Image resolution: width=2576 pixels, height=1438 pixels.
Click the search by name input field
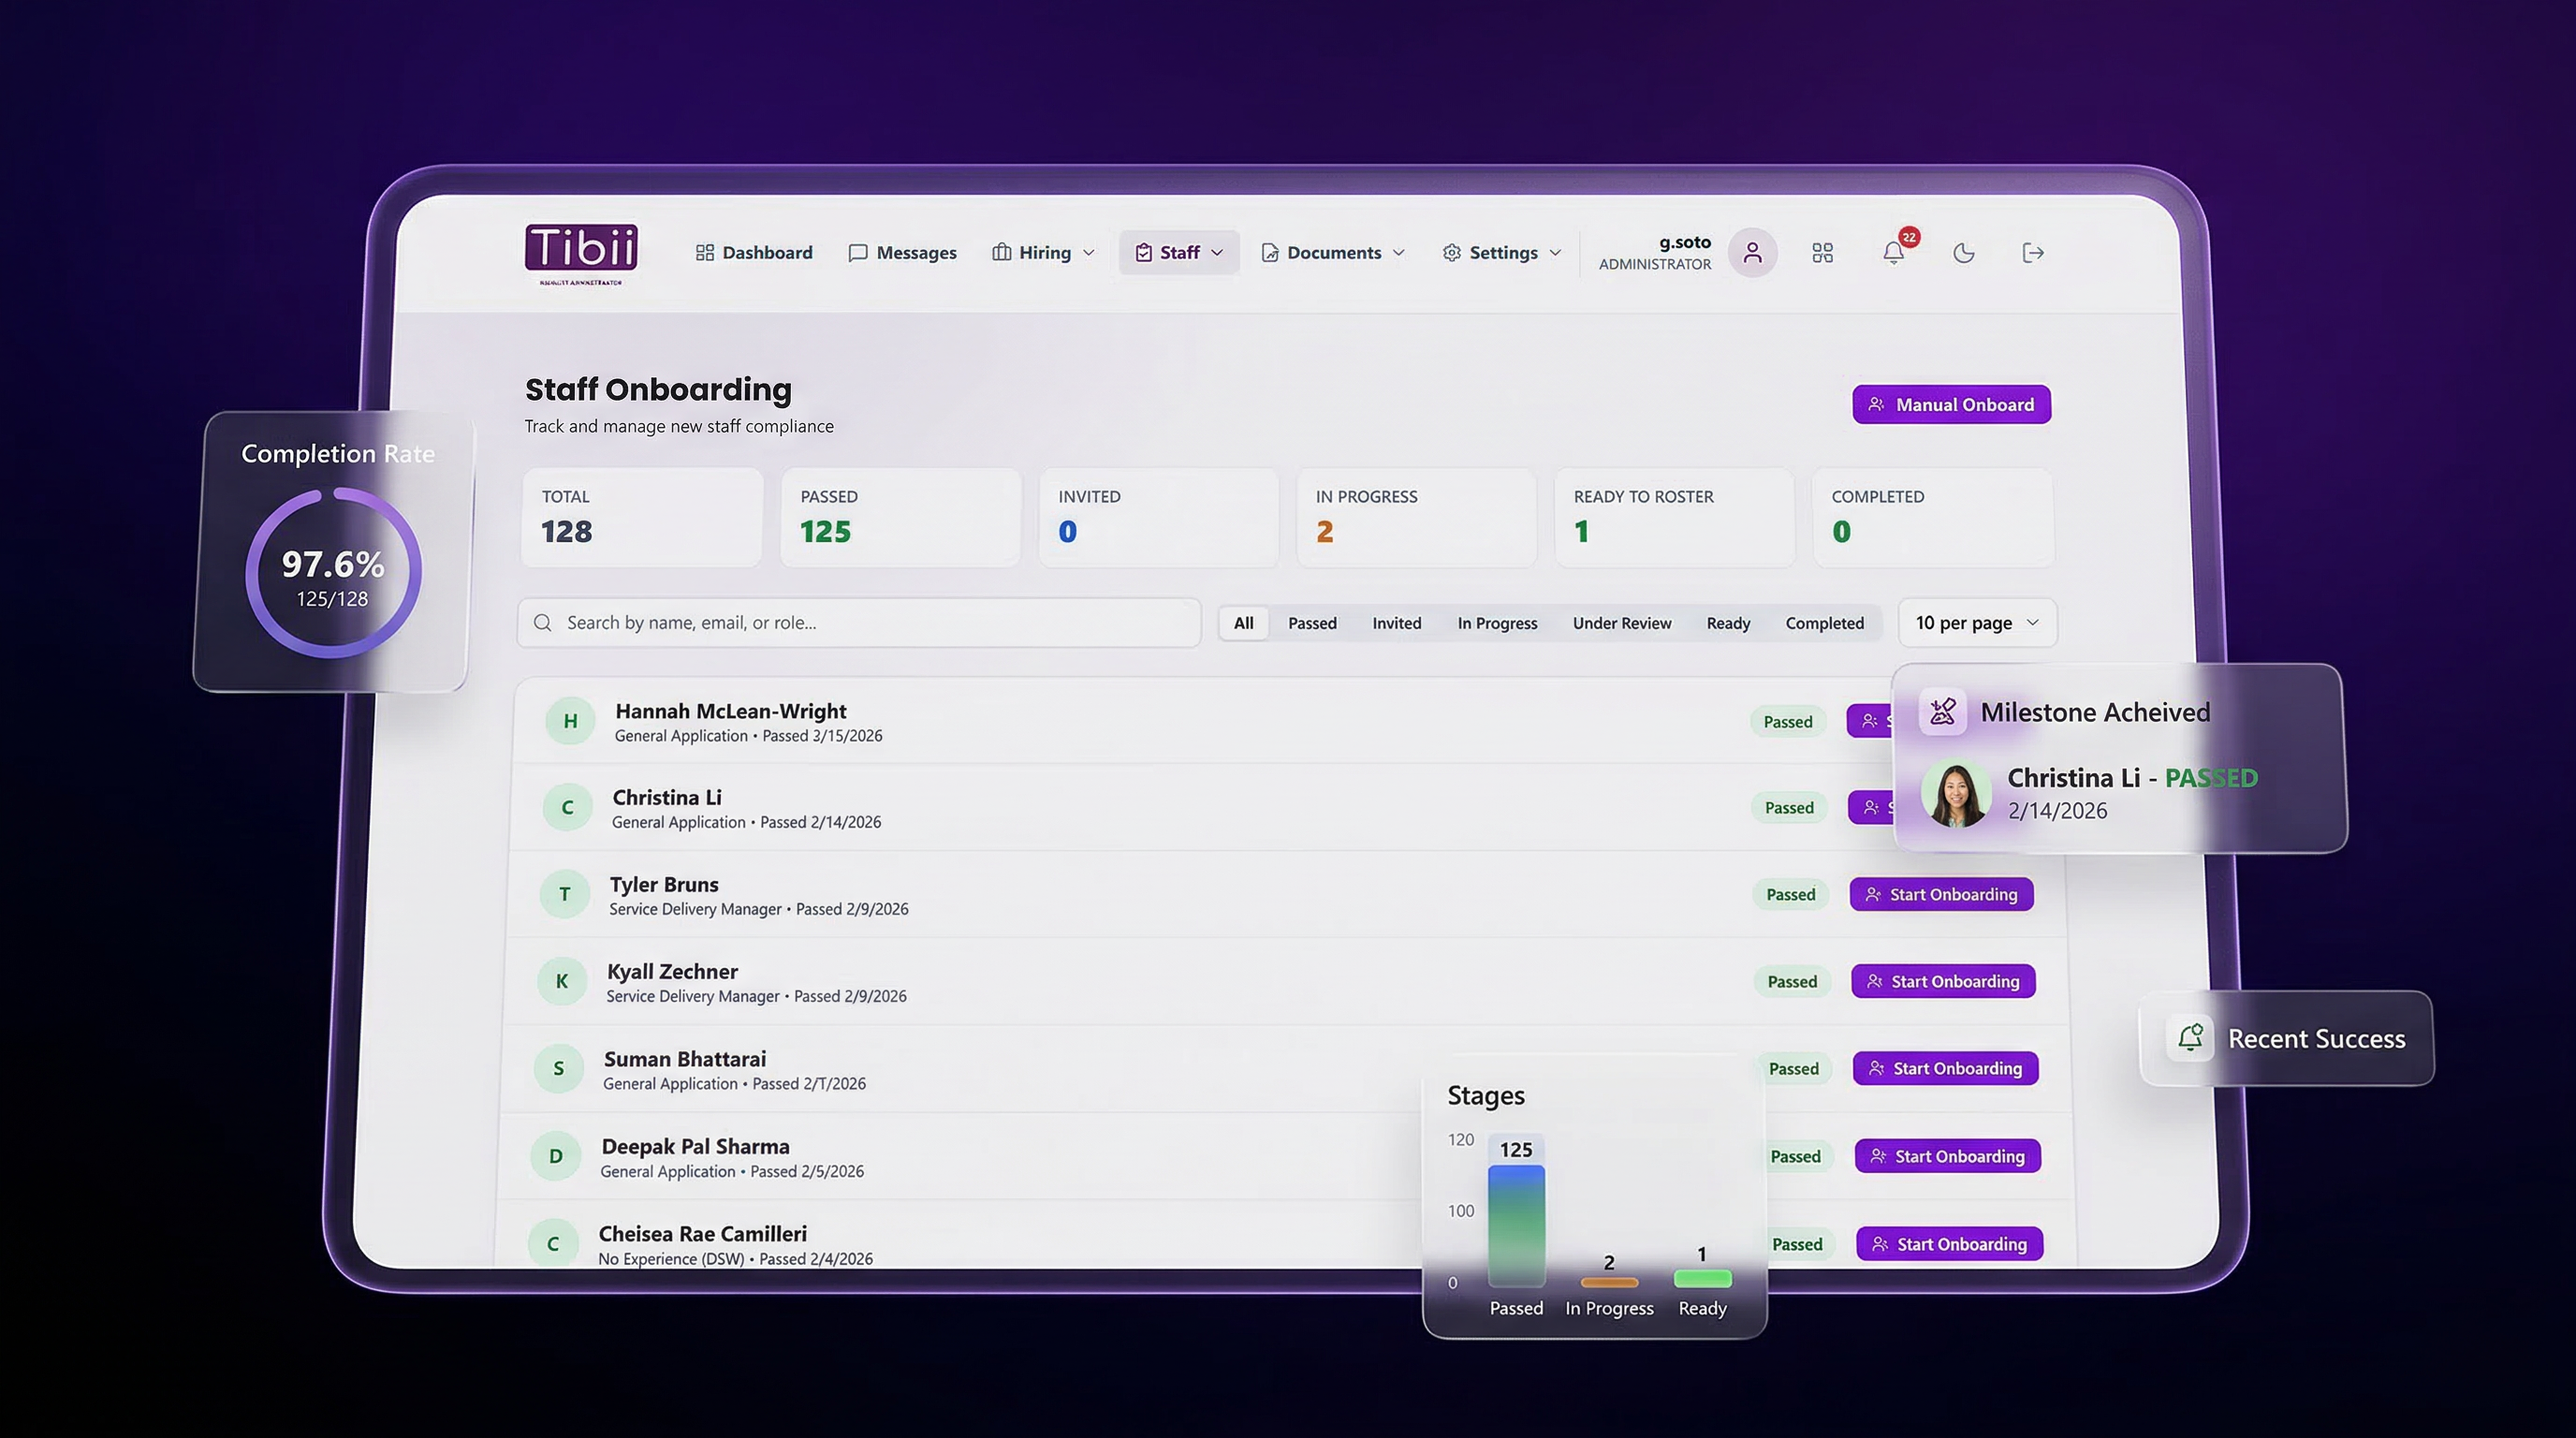tap(859, 622)
